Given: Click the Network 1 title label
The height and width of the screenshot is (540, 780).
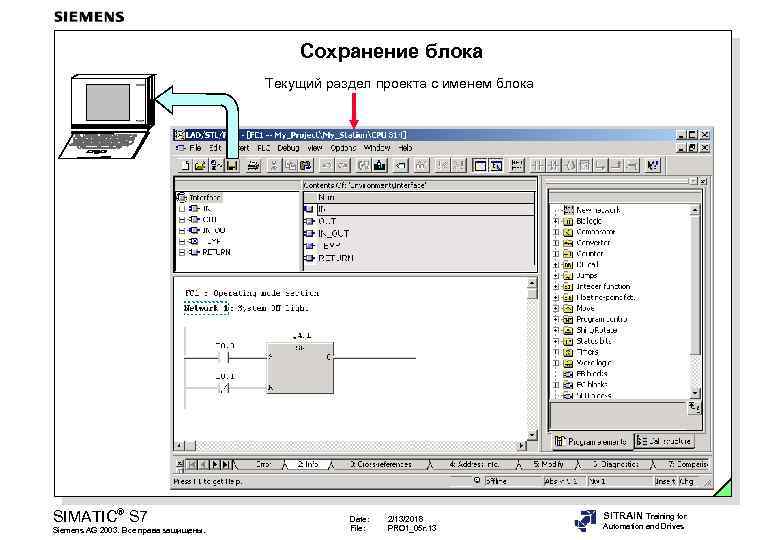Looking at the screenshot, I should tap(206, 308).
